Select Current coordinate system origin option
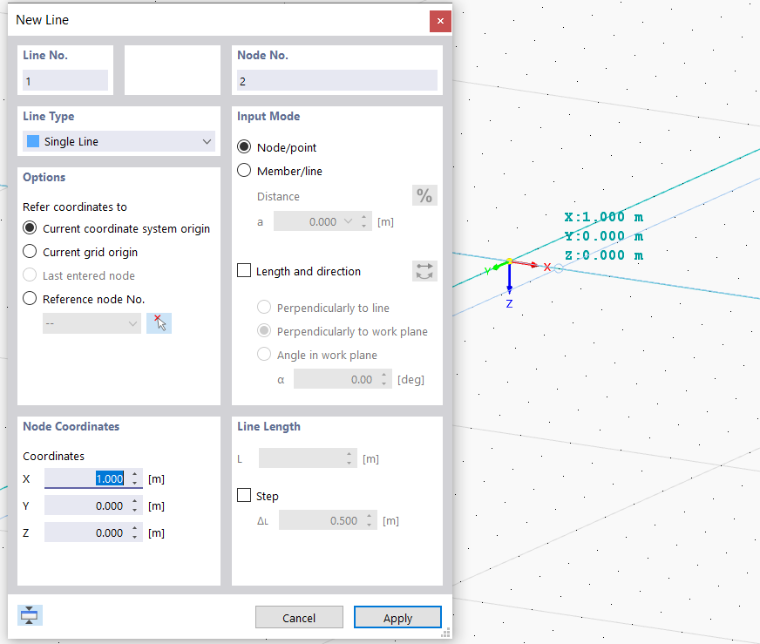This screenshot has width=760, height=644. tap(30, 228)
